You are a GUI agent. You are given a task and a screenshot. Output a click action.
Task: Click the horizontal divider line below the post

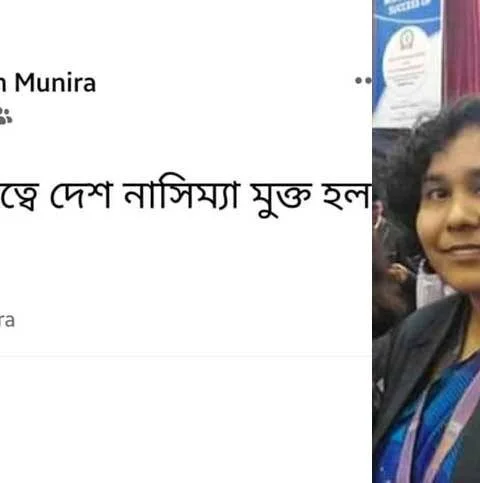tap(186, 356)
